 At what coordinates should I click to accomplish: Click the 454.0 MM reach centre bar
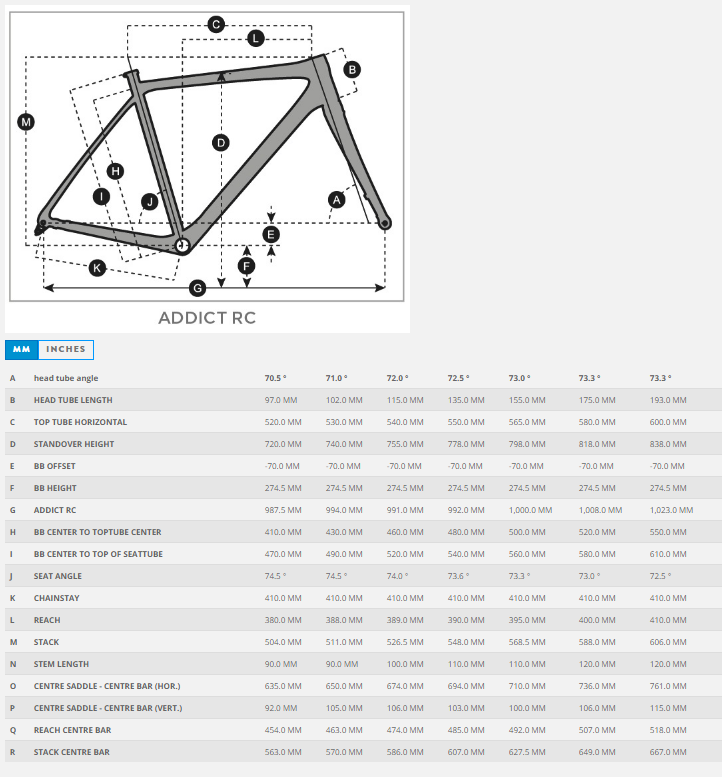283,730
